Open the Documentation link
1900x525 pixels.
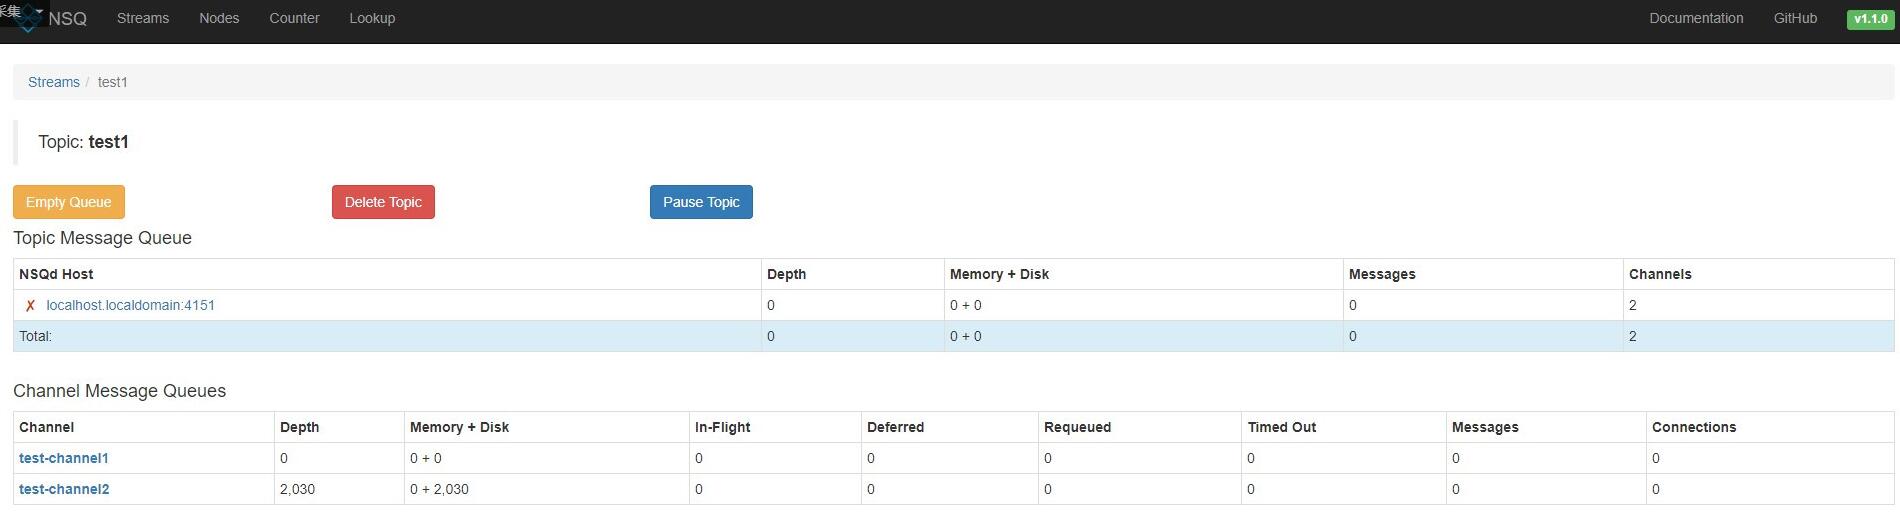pyautogui.click(x=1696, y=18)
